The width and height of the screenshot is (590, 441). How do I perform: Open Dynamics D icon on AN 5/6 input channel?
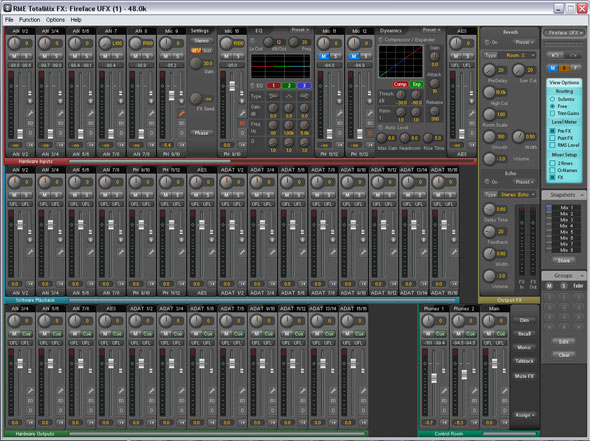pos(91,133)
